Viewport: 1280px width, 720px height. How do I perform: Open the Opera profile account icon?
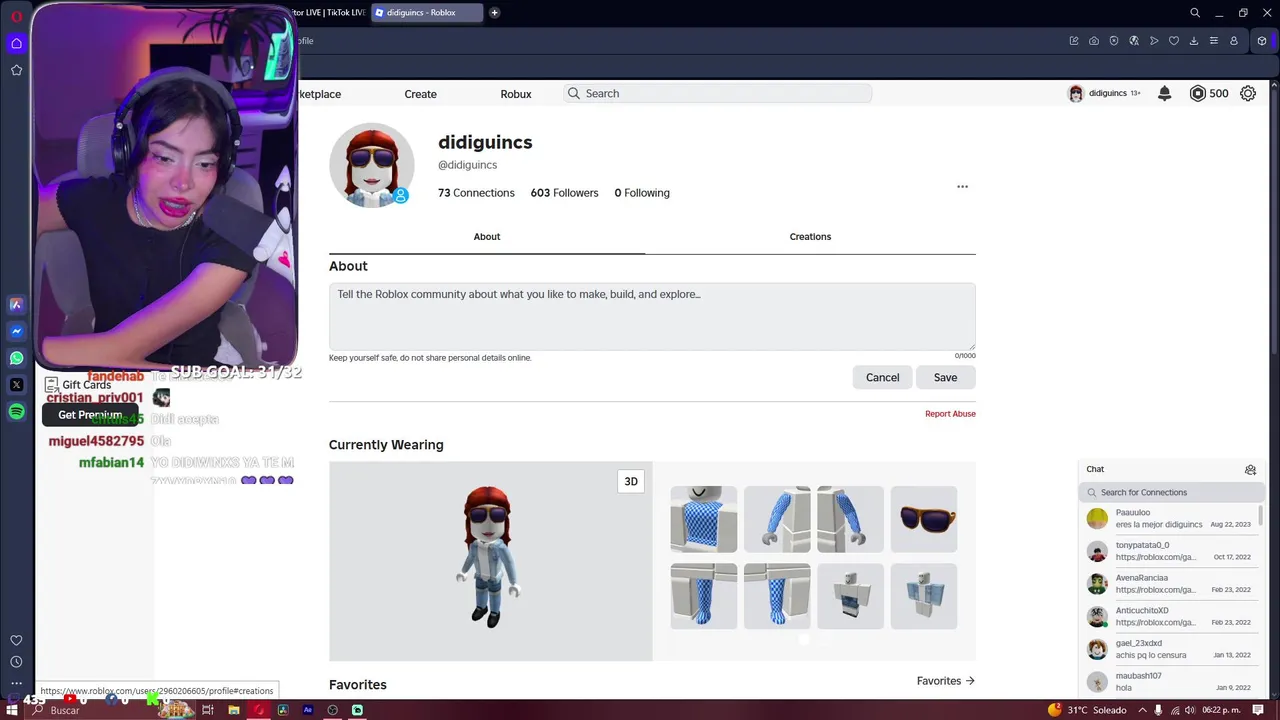[x=1234, y=41]
